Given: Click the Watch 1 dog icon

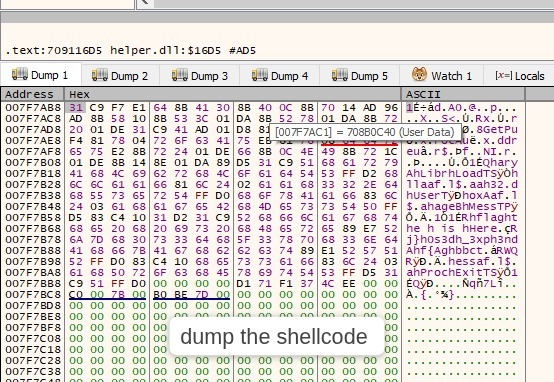Looking at the screenshot, I should tap(419, 75).
